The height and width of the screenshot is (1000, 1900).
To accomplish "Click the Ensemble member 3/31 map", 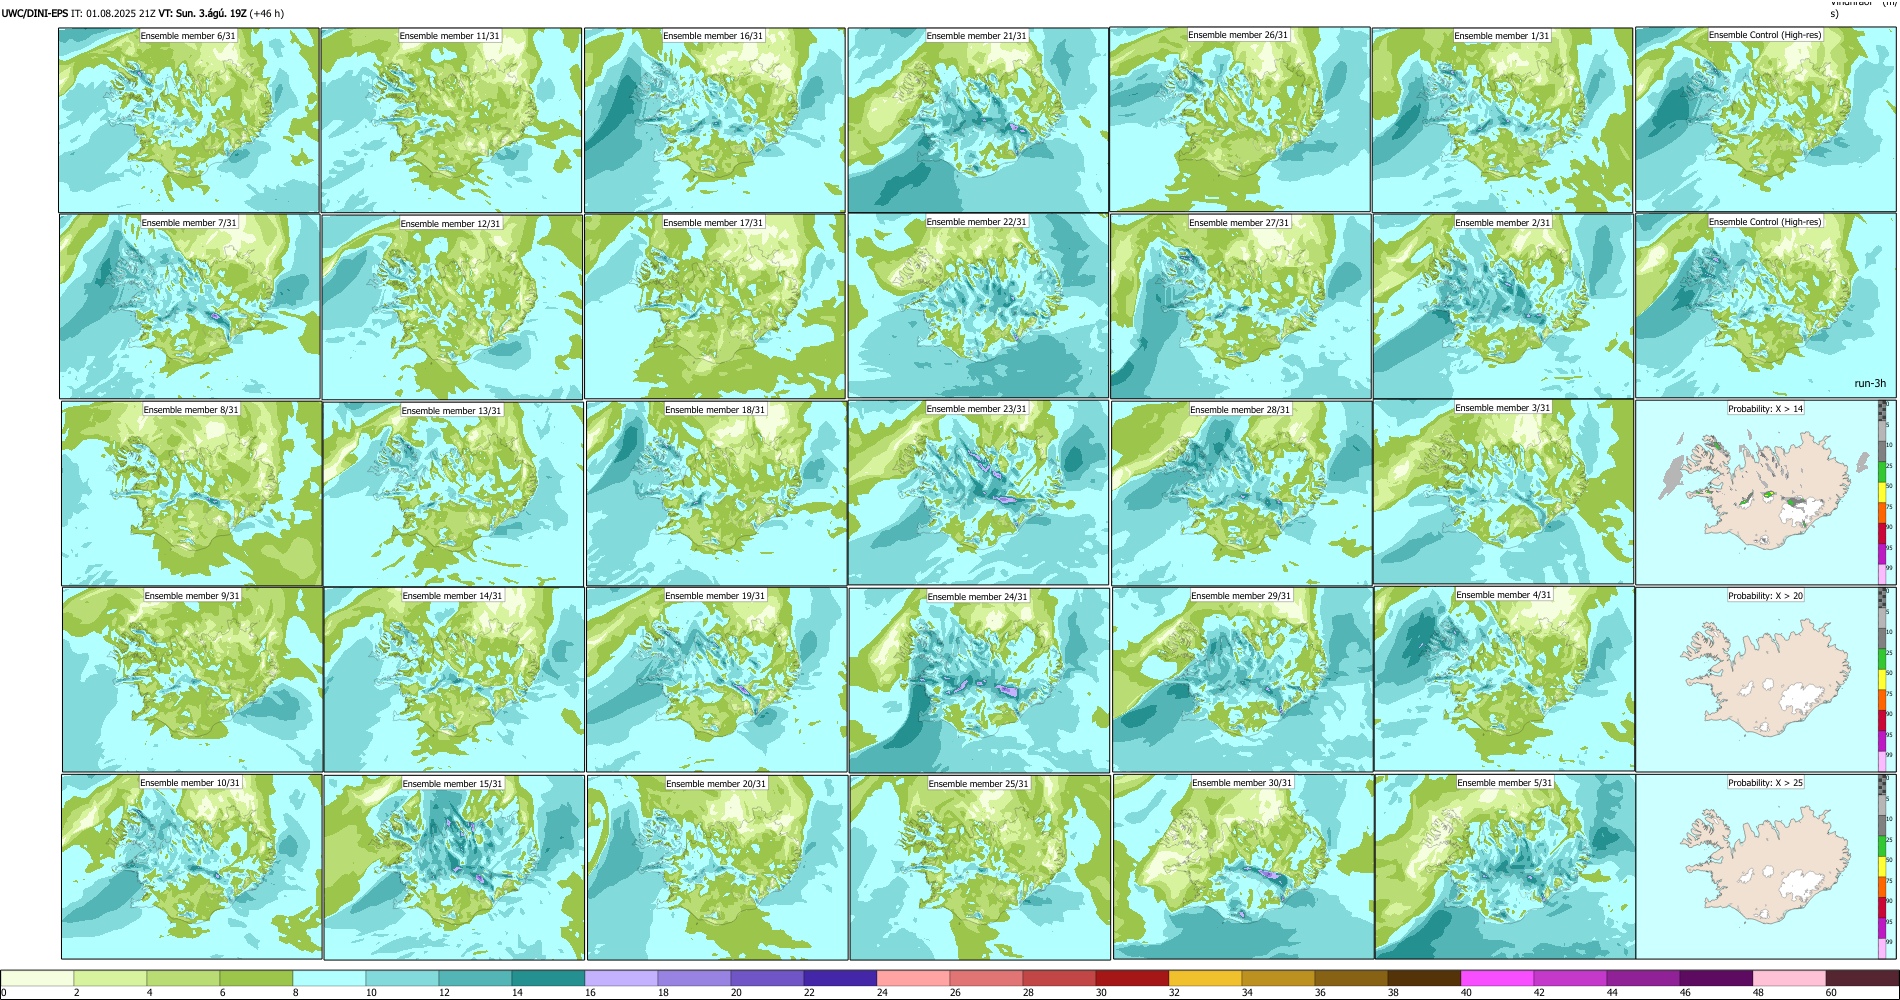I will tap(1504, 493).
